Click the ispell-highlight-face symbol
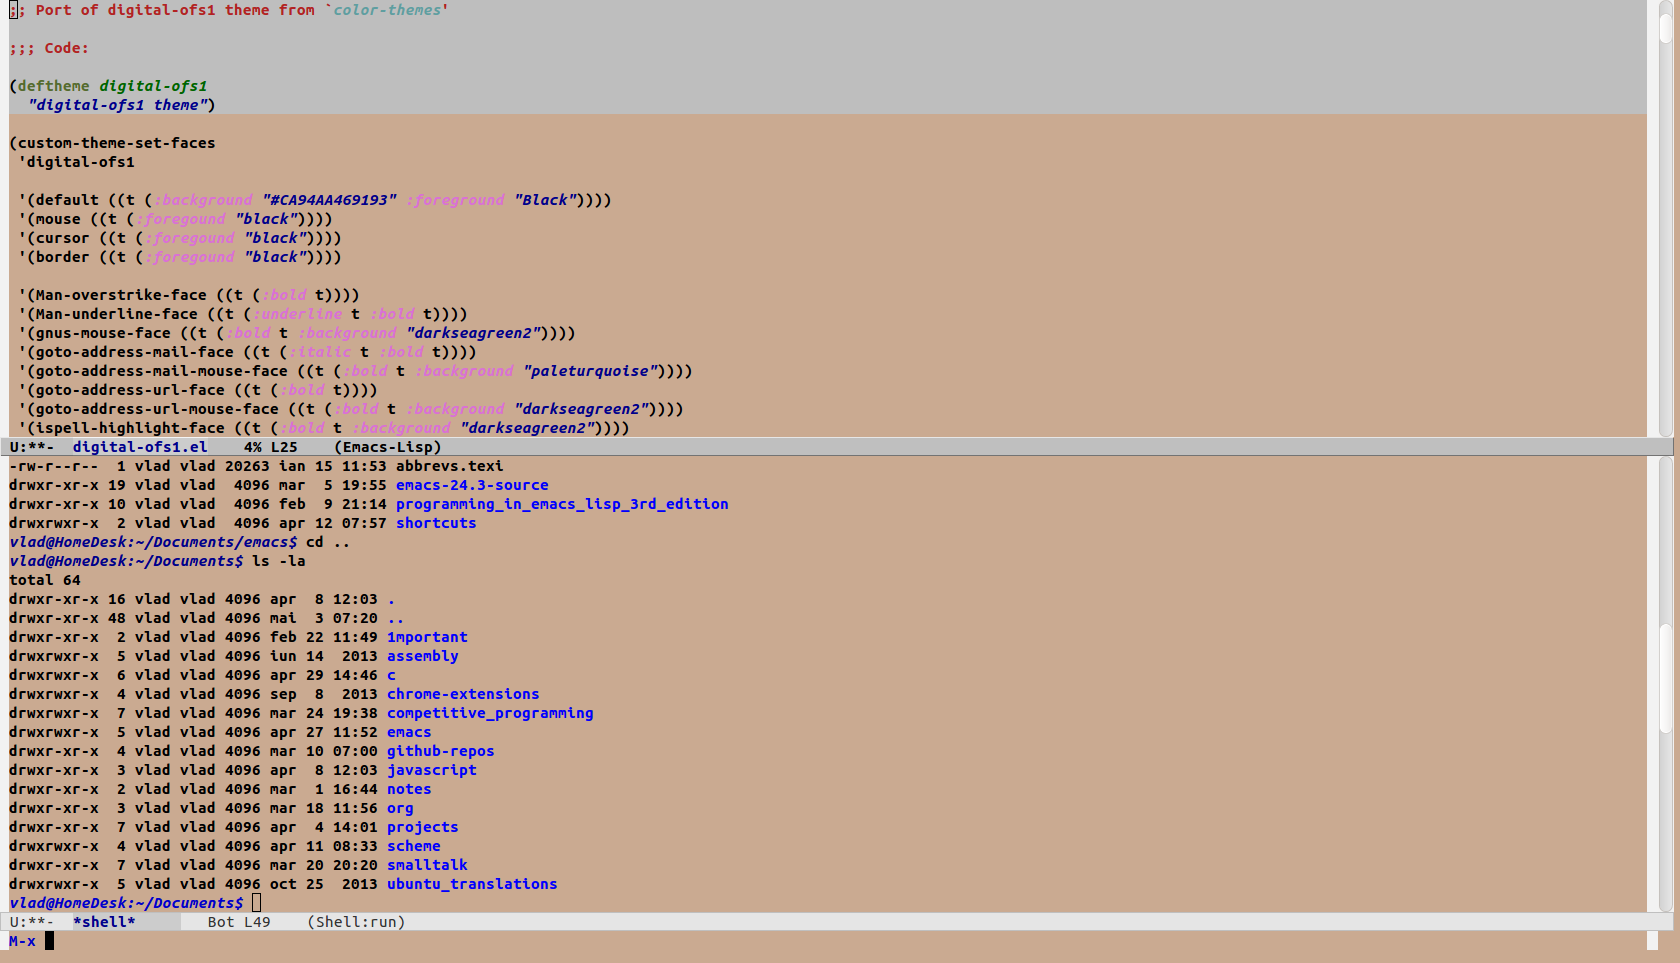The width and height of the screenshot is (1680, 963). tap(130, 428)
